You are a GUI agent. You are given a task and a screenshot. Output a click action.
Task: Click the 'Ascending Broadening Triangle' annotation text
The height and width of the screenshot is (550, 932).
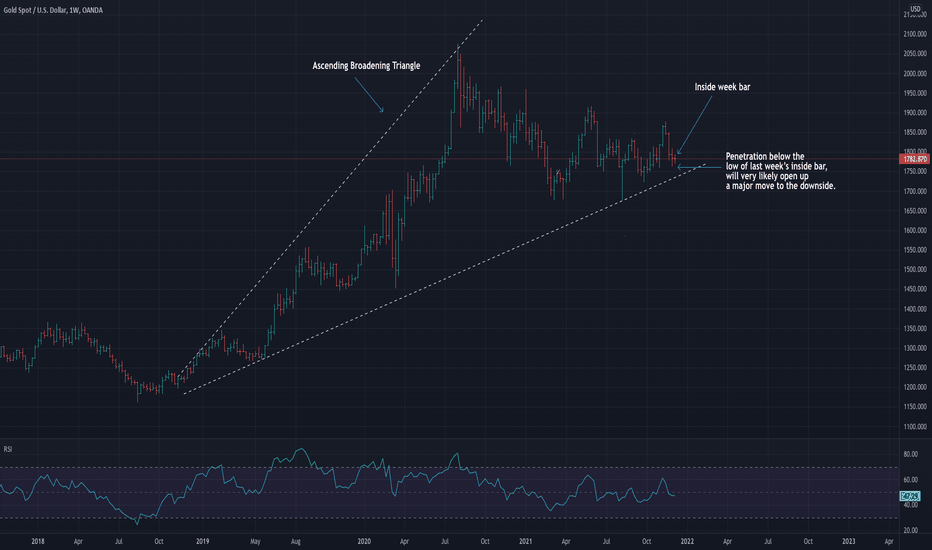[366, 65]
